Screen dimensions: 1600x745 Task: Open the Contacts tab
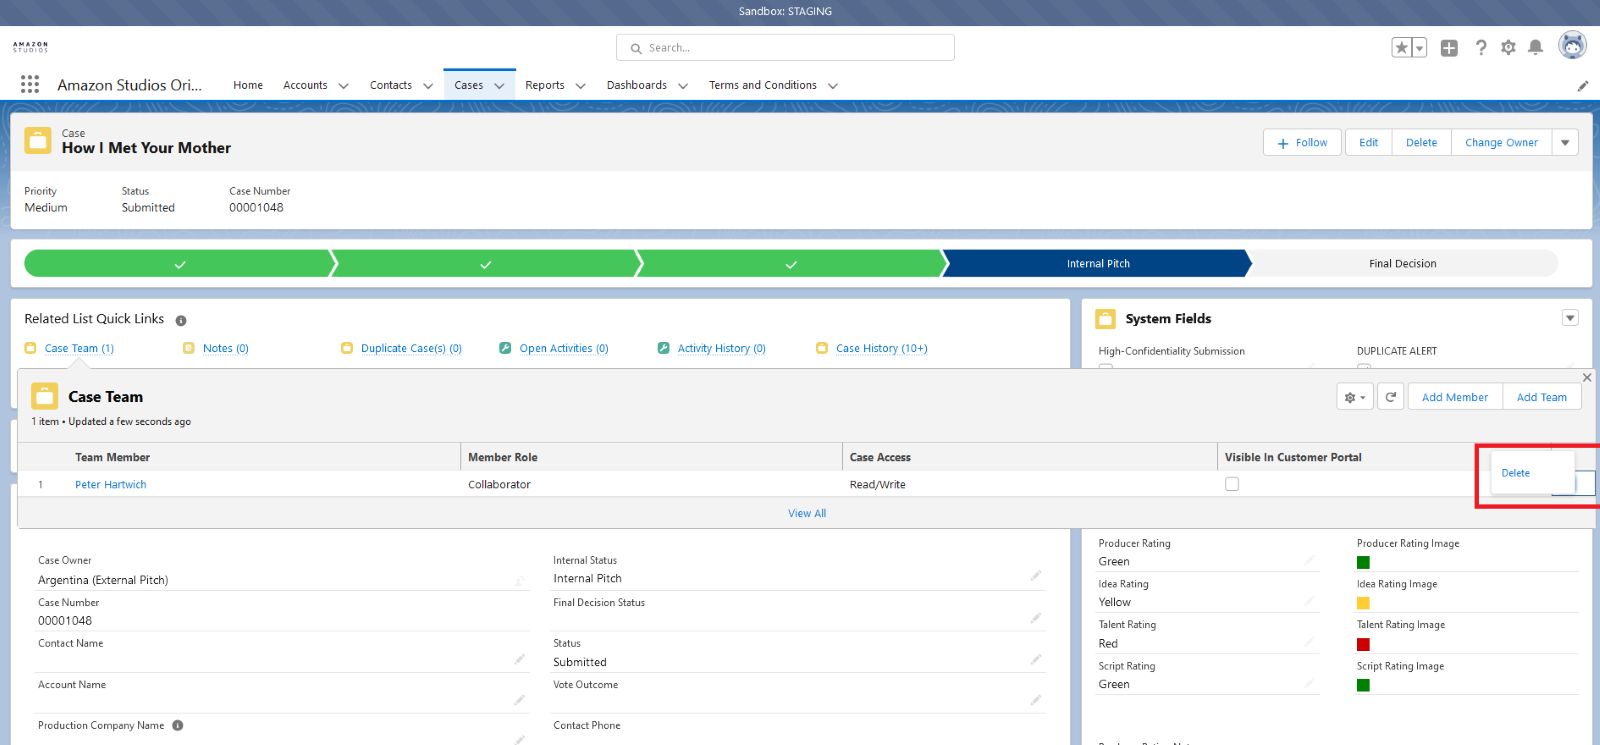(391, 85)
